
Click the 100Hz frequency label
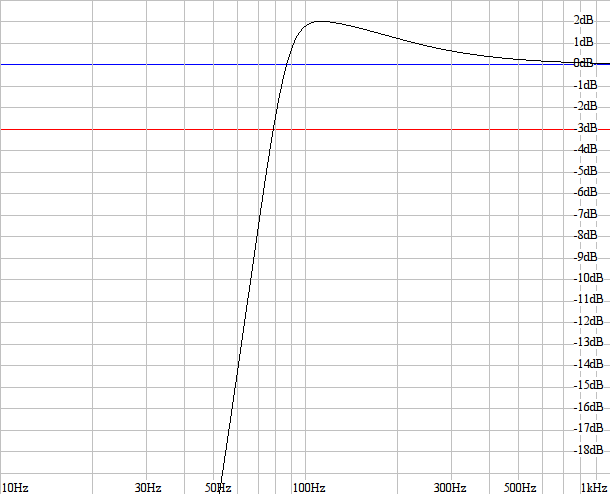pyautogui.click(x=309, y=488)
